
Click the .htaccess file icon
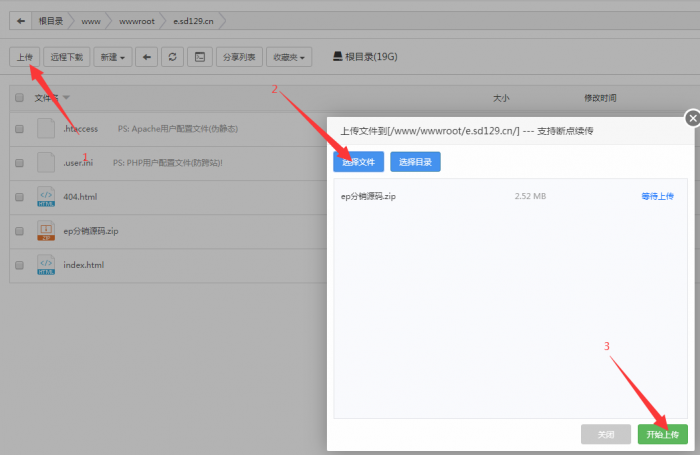[x=45, y=129]
